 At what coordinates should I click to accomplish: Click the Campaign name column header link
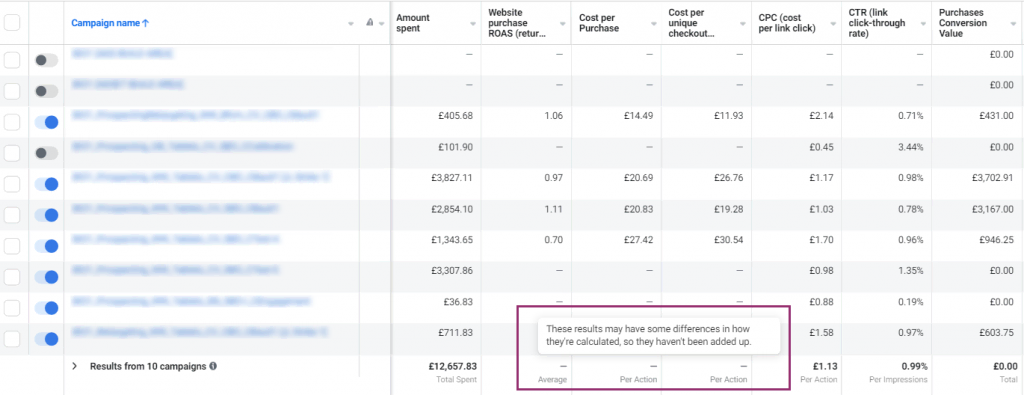pyautogui.click(x=106, y=23)
